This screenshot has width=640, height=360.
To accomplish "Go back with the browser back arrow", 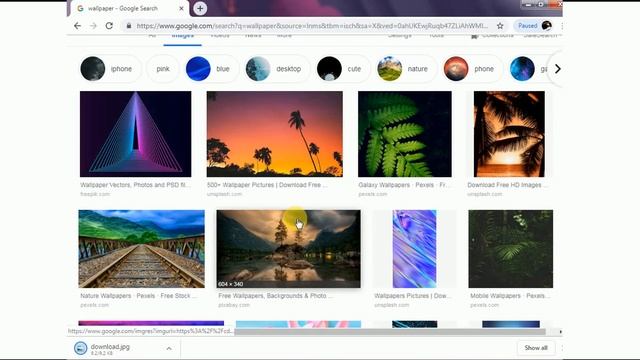I will click(77, 26).
